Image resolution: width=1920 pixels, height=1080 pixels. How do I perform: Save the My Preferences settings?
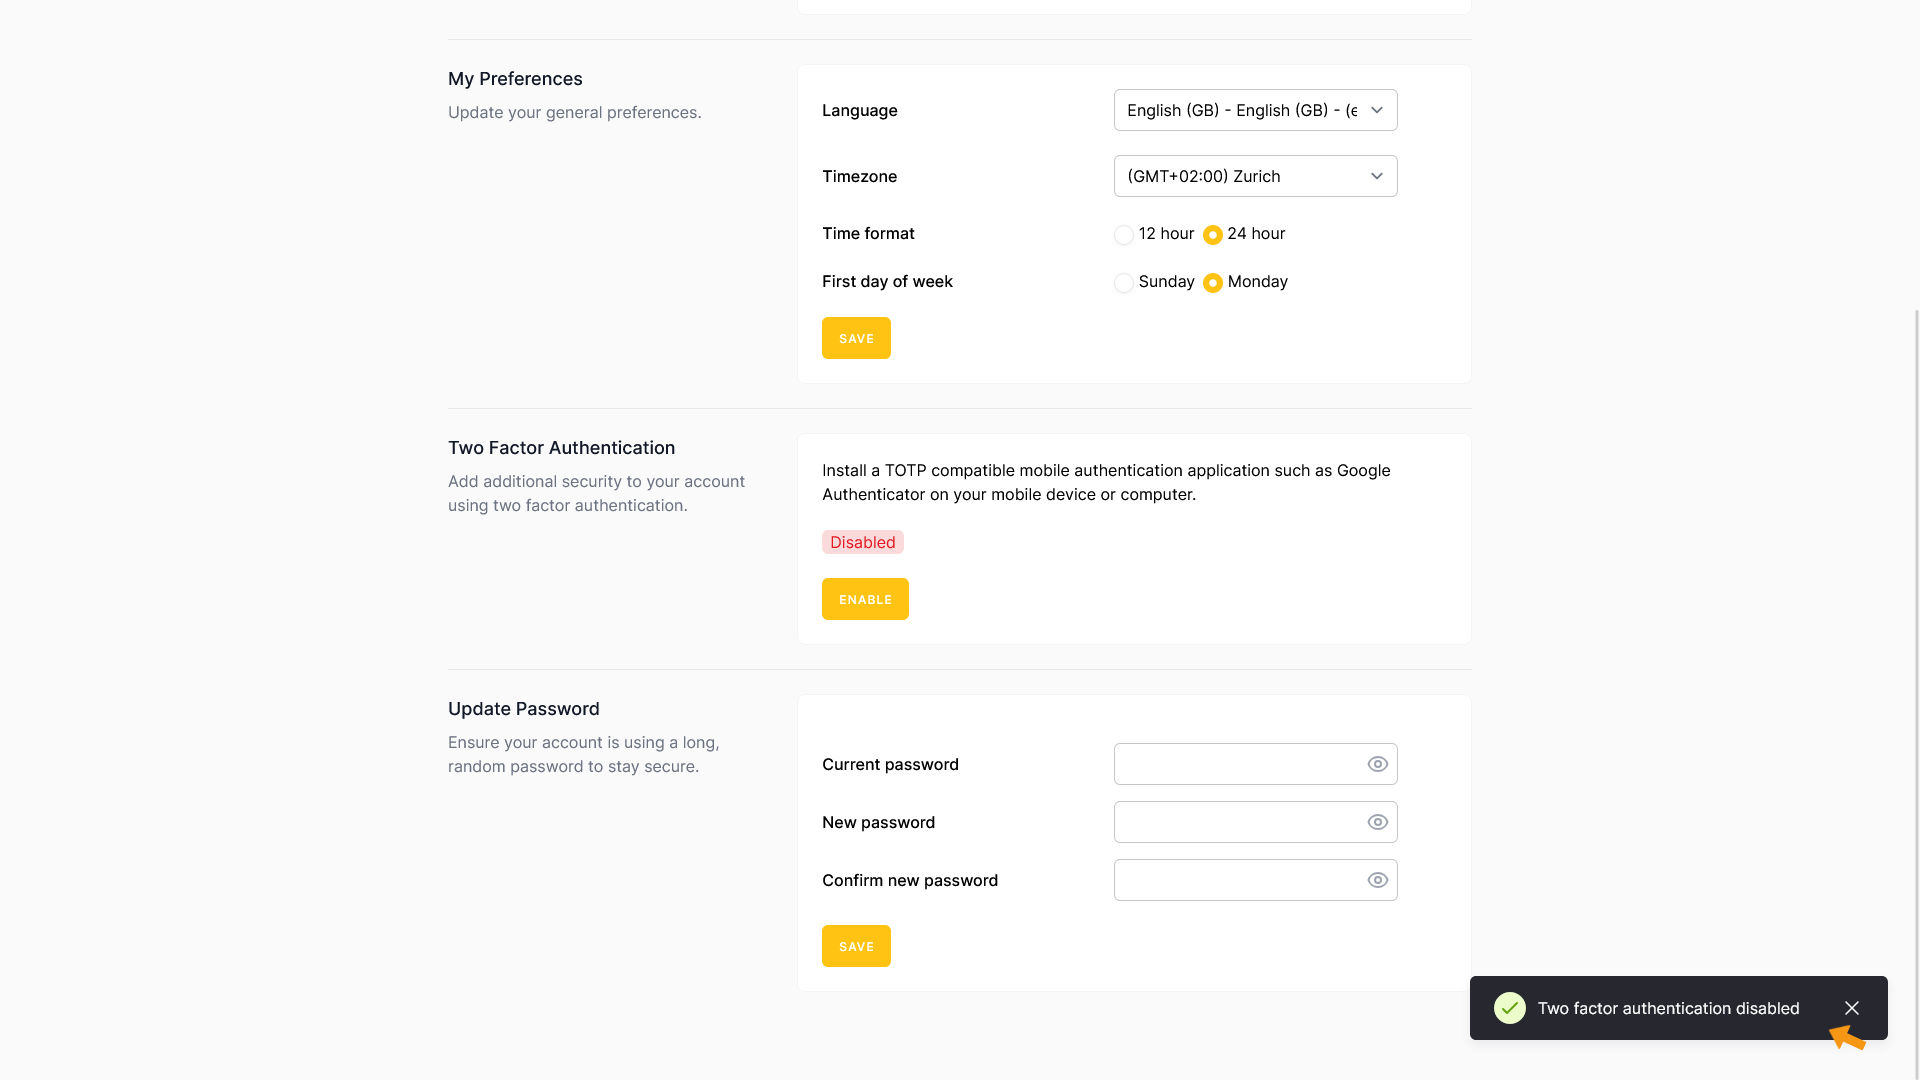coord(856,338)
